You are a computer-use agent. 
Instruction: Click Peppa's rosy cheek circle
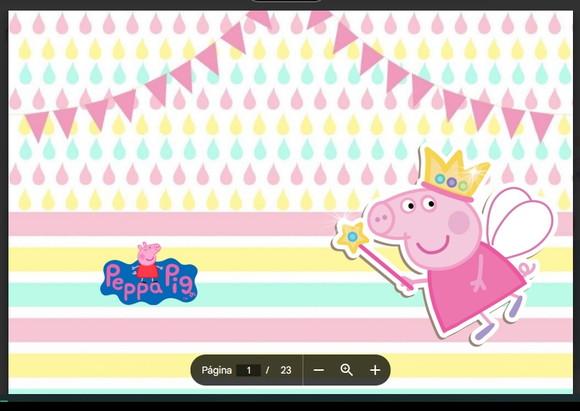tap(458, 222)
